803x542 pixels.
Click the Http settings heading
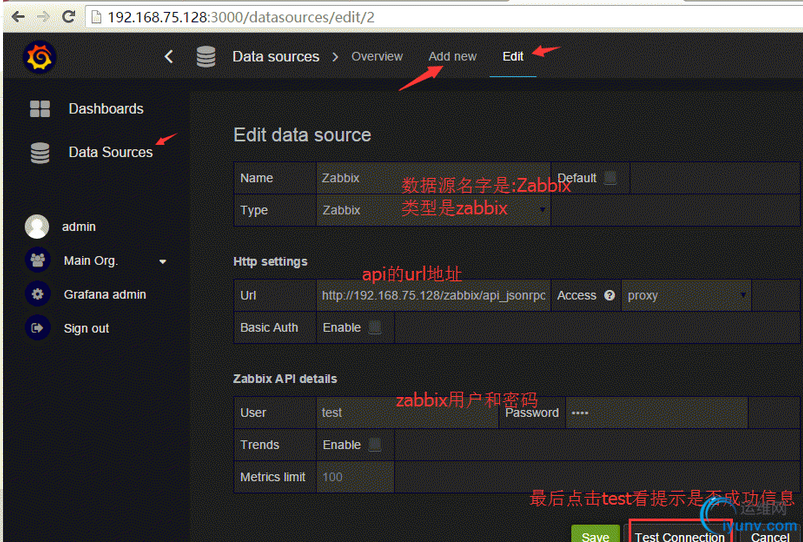[270, 261]
